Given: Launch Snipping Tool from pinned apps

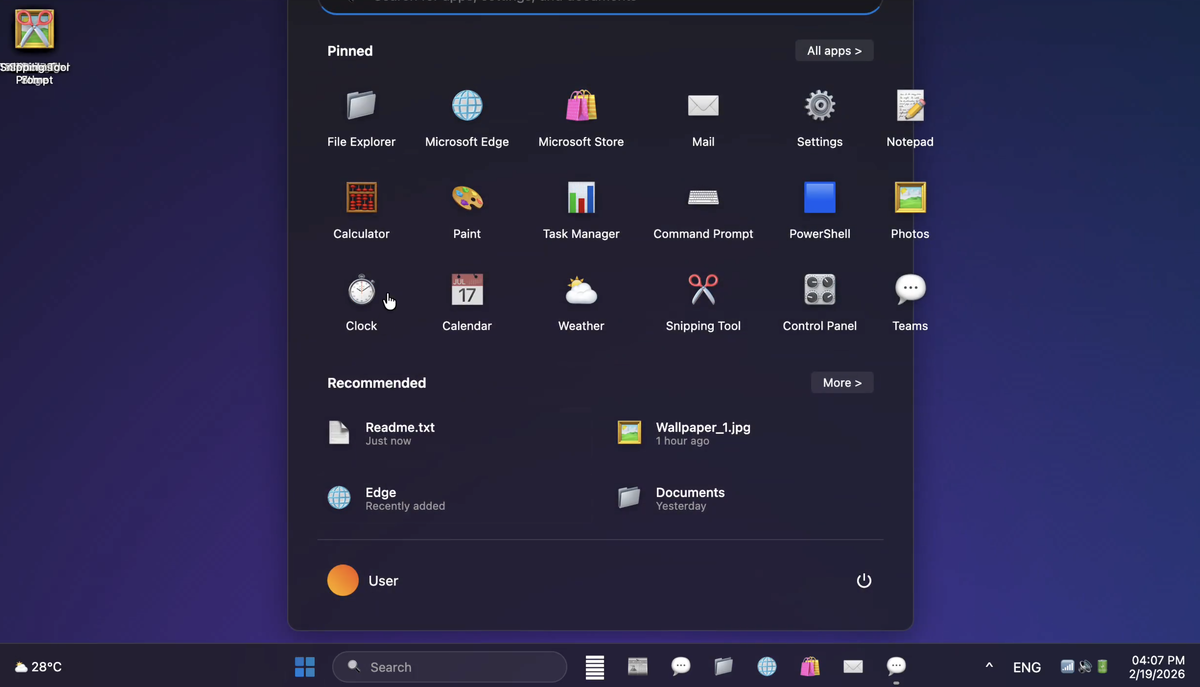Looking at the screenshot, I should (703, 302).
